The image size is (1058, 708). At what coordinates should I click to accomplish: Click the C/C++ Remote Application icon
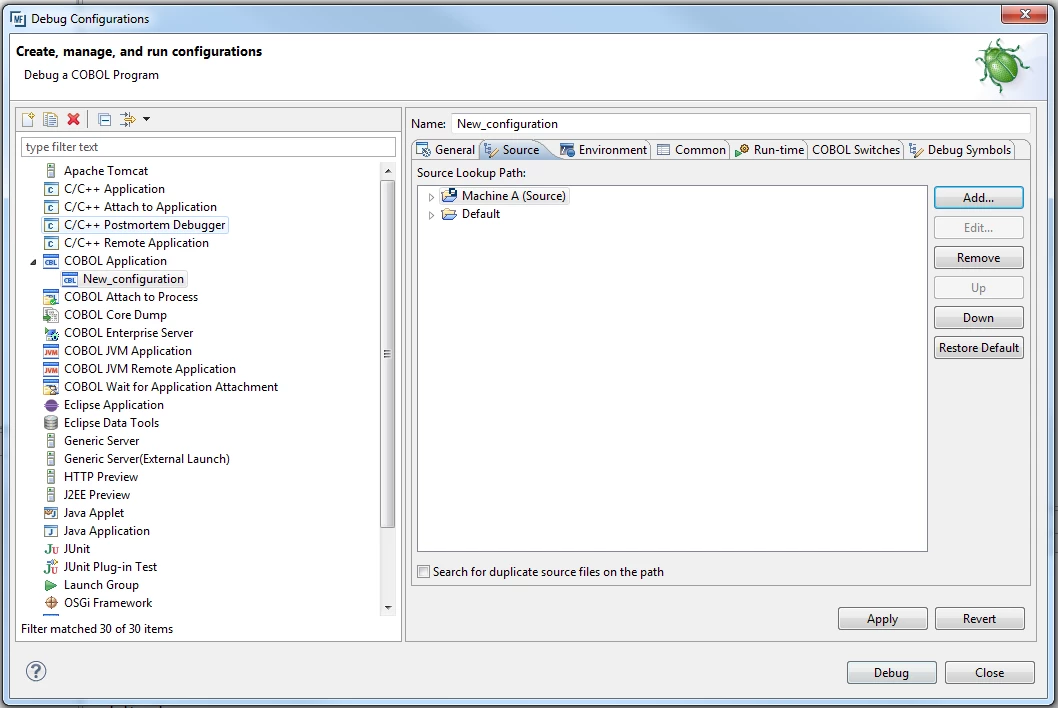click(51, 243)
